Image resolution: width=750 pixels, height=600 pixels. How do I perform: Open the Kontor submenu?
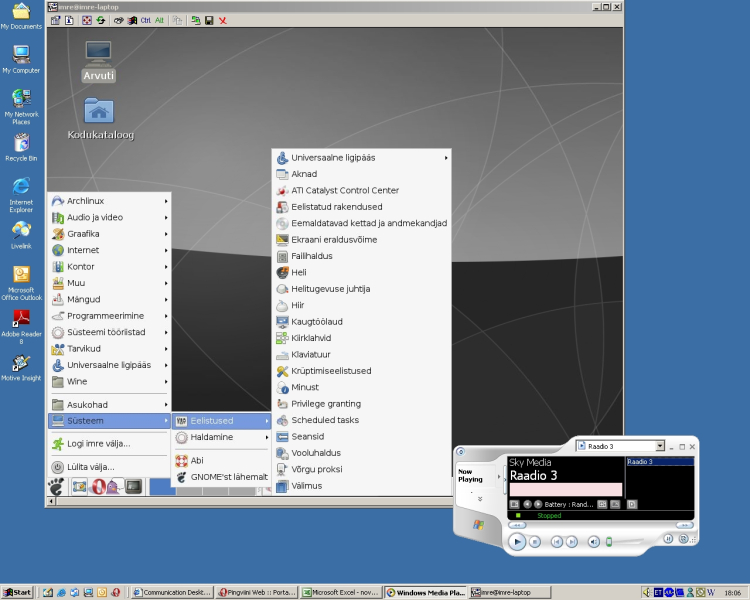coord(110,267)
